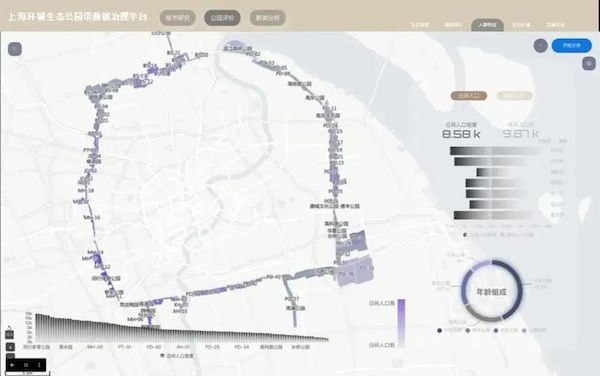Click the purple 日间人口 gradient legend bar

[401, 324]
